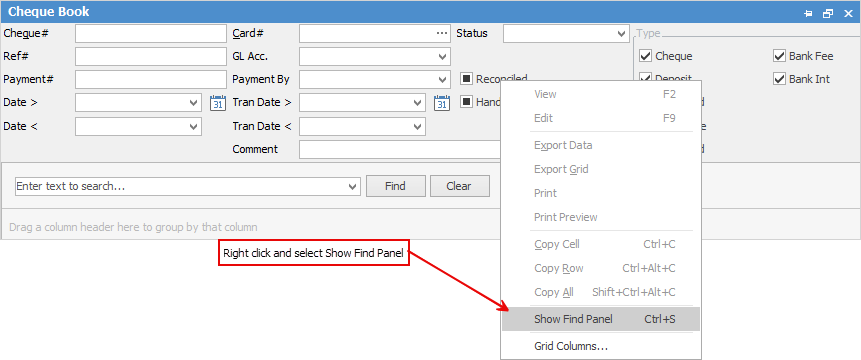This screenshot has height=360, width=861.
Task: Restore the Cheque Book window size
Action: pos(828,13)
